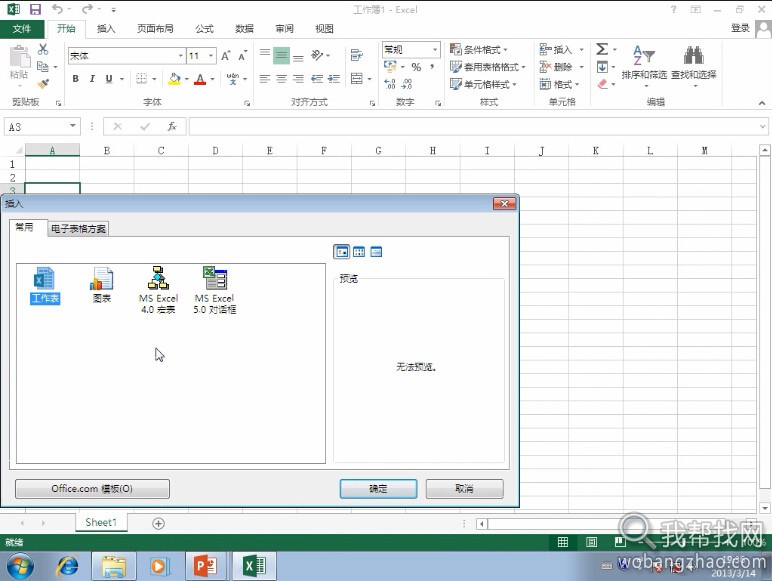Toggle top vertical alignment
Viewport: 772px width, 581px height.
tap(265, 53)
